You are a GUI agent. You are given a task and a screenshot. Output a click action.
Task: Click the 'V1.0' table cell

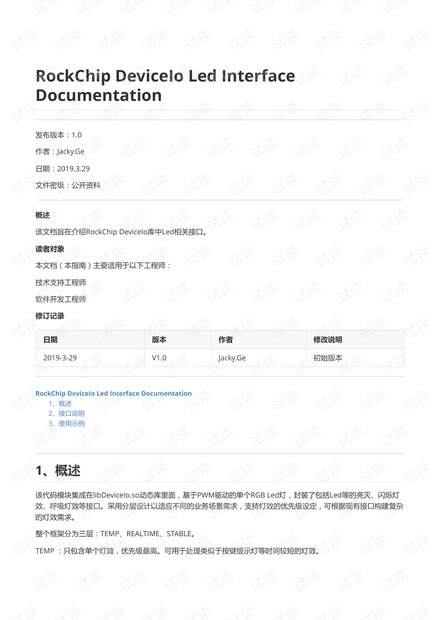(x=178, y=358)
